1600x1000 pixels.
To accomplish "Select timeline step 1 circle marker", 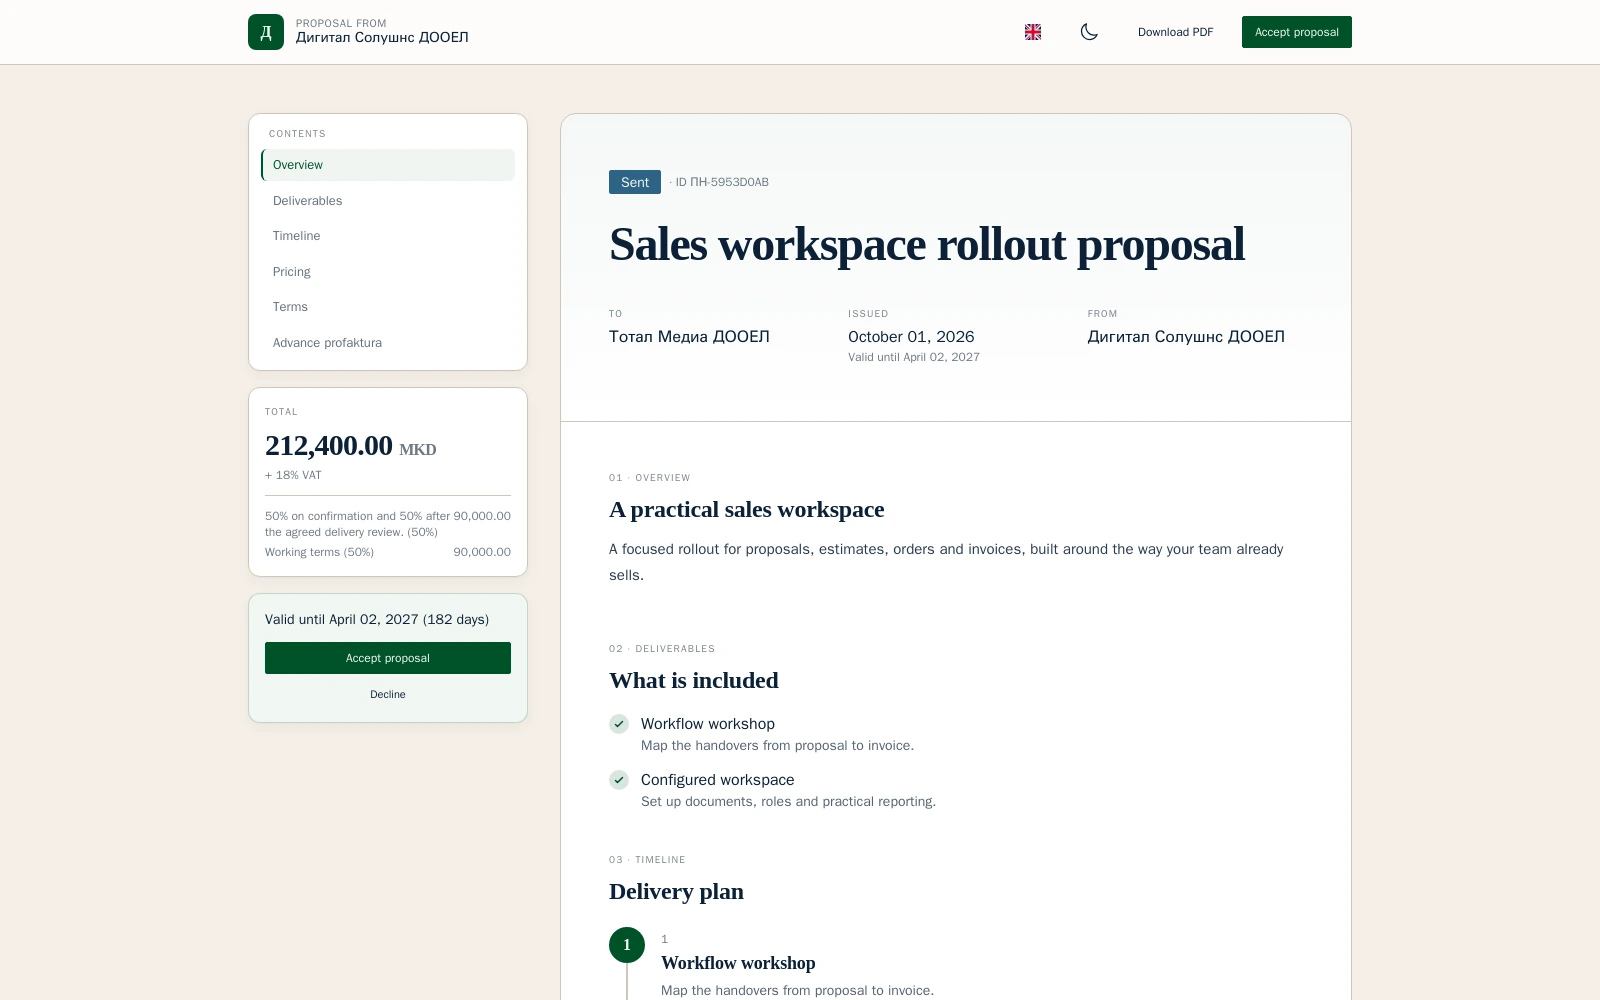I will click(627, 945).
